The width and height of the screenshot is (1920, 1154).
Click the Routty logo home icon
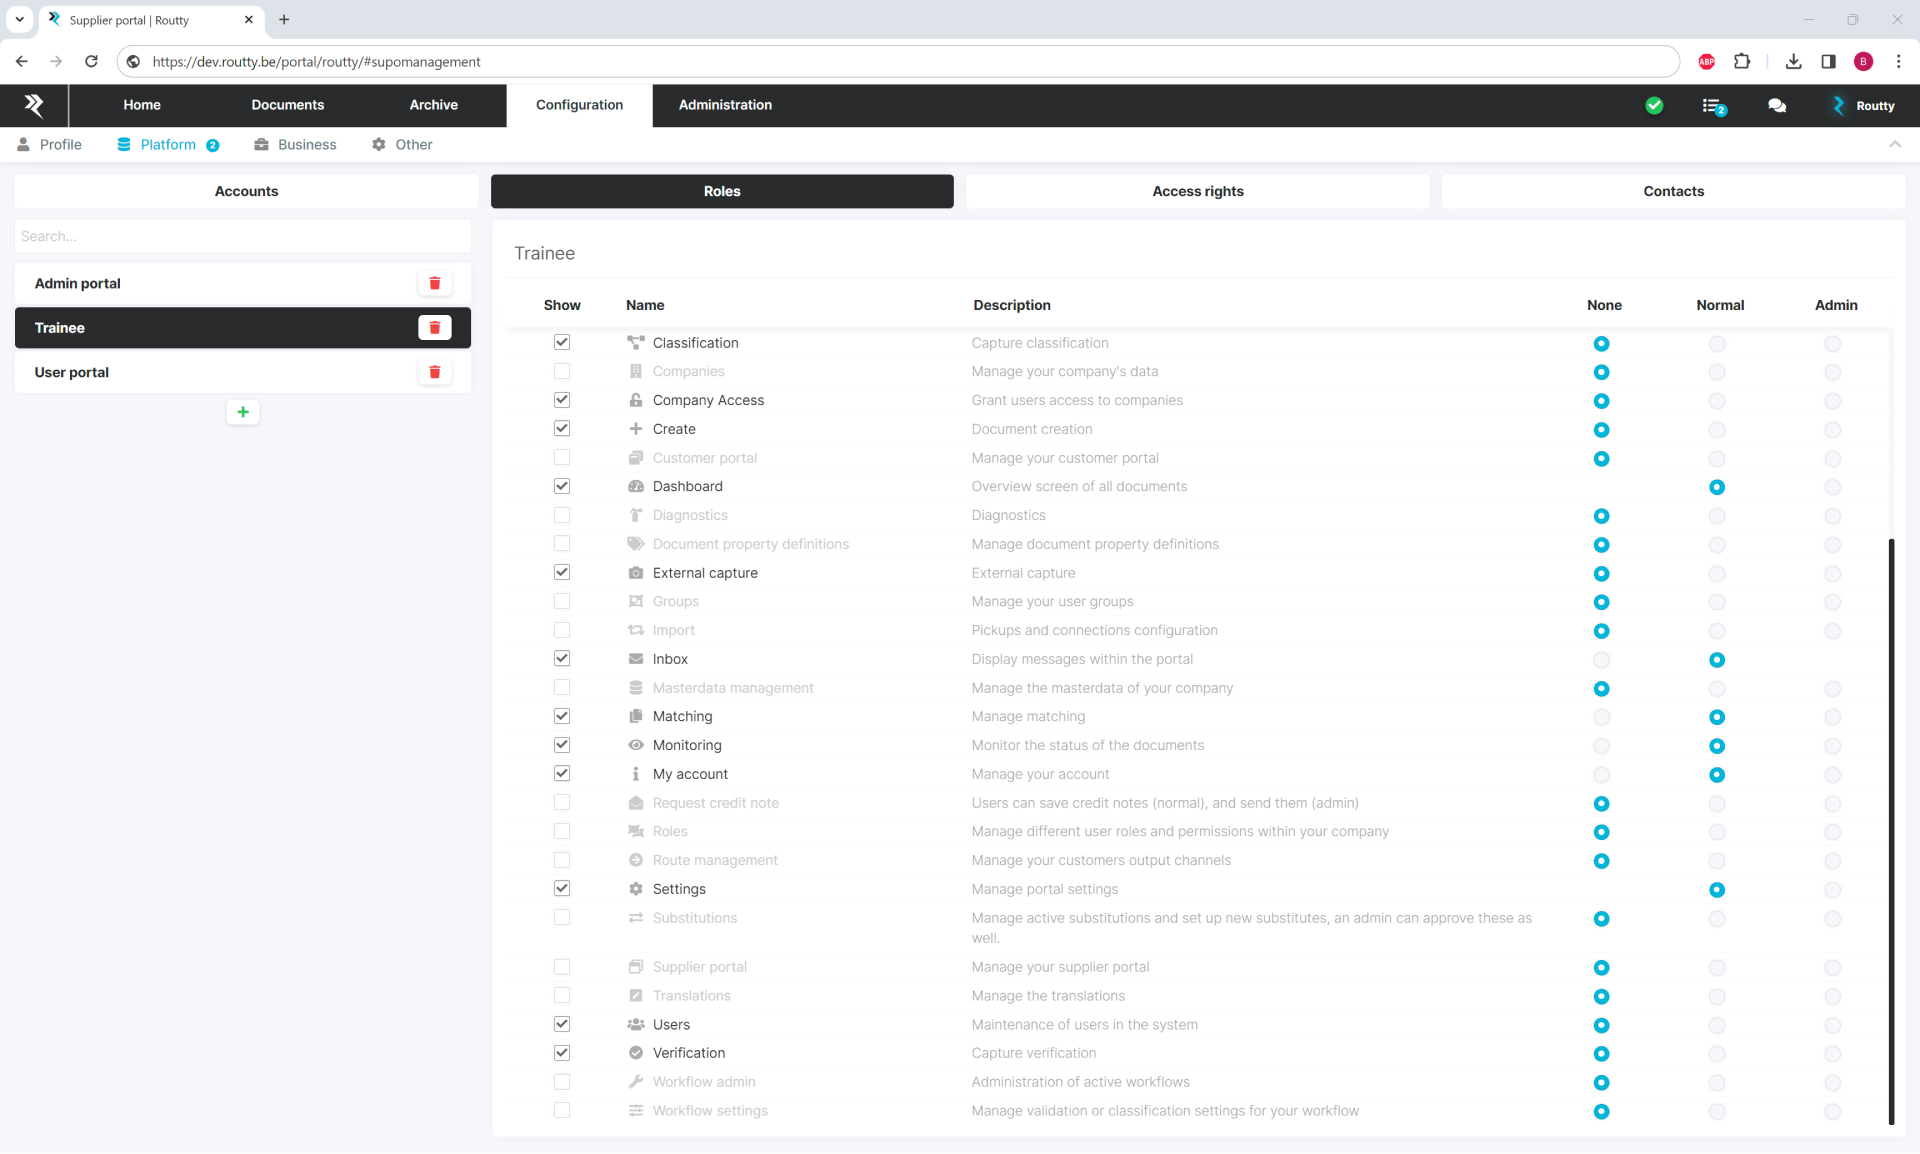(x=34, y=105)
